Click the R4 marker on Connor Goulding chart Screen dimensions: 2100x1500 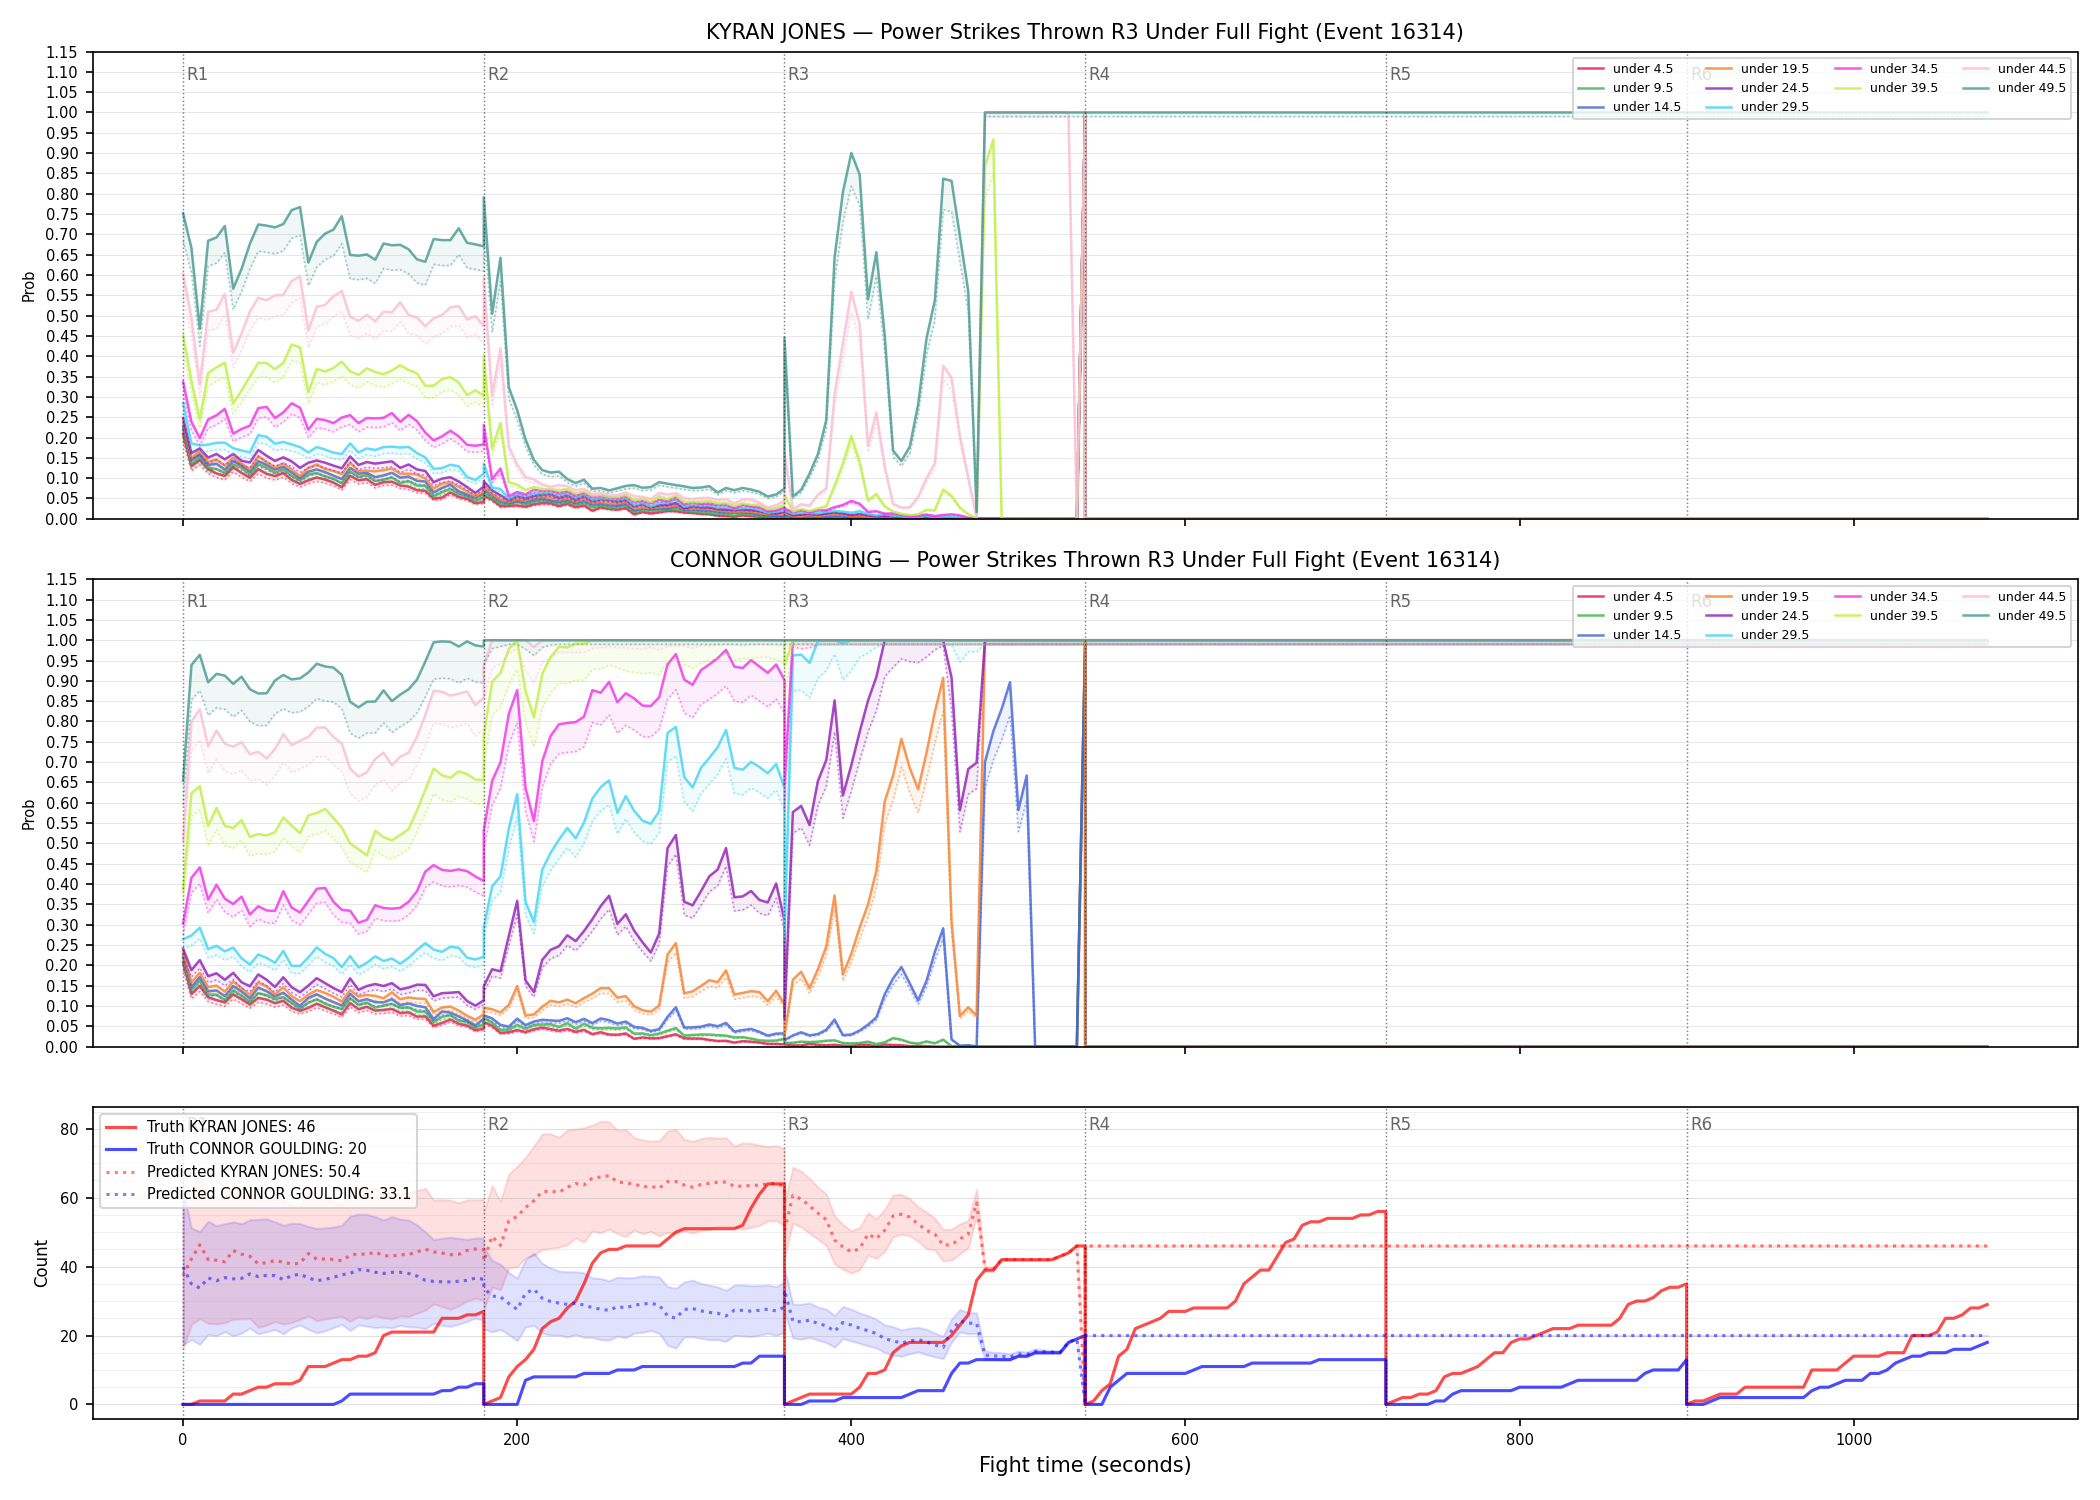pyautogui.click(x=1099, y=601)
